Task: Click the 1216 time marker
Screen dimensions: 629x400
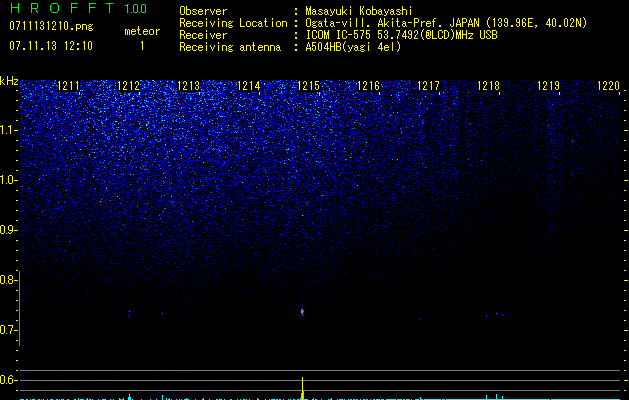Action: click(368, 86)
